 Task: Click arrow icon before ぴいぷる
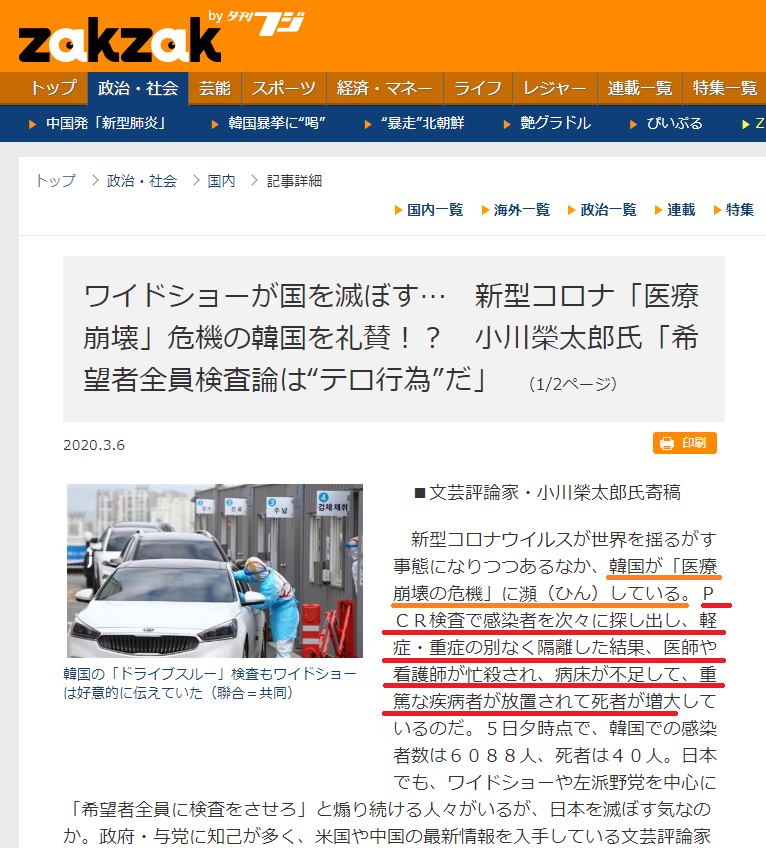click(x=633, y=124)
